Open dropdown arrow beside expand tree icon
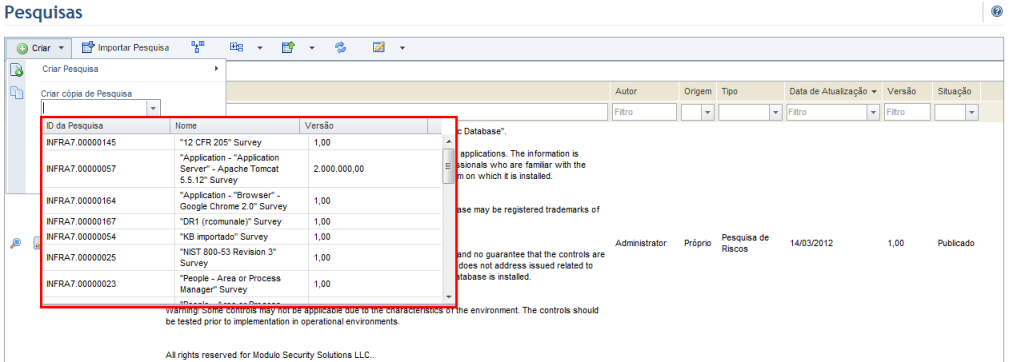 tap(260, 48)
